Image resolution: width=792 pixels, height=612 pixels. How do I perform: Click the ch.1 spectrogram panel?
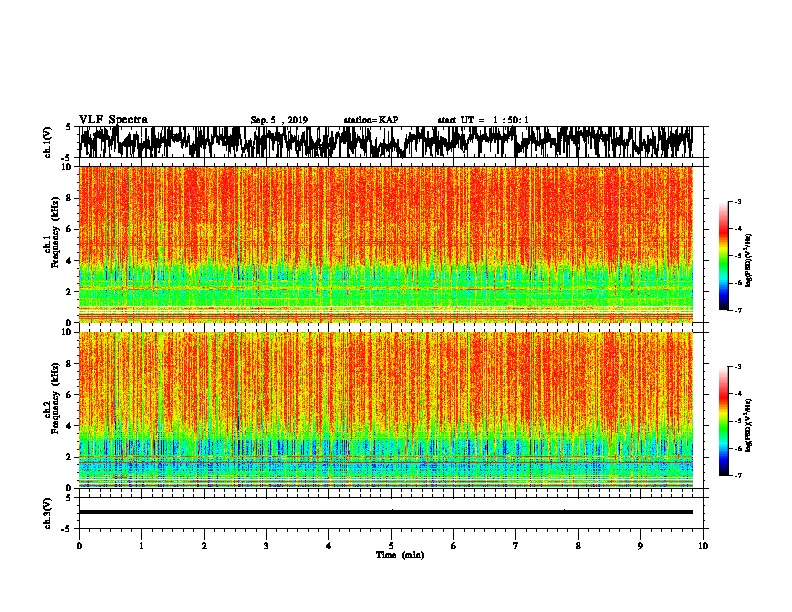(386, 244)
